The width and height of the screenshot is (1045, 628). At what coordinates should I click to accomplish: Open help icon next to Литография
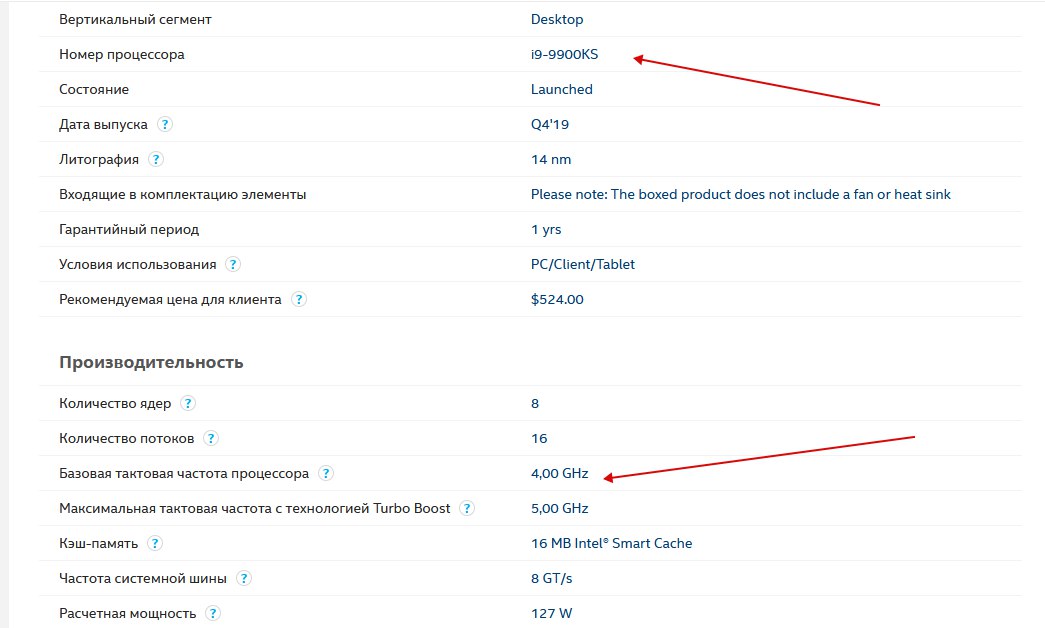[x=155, y=159]
